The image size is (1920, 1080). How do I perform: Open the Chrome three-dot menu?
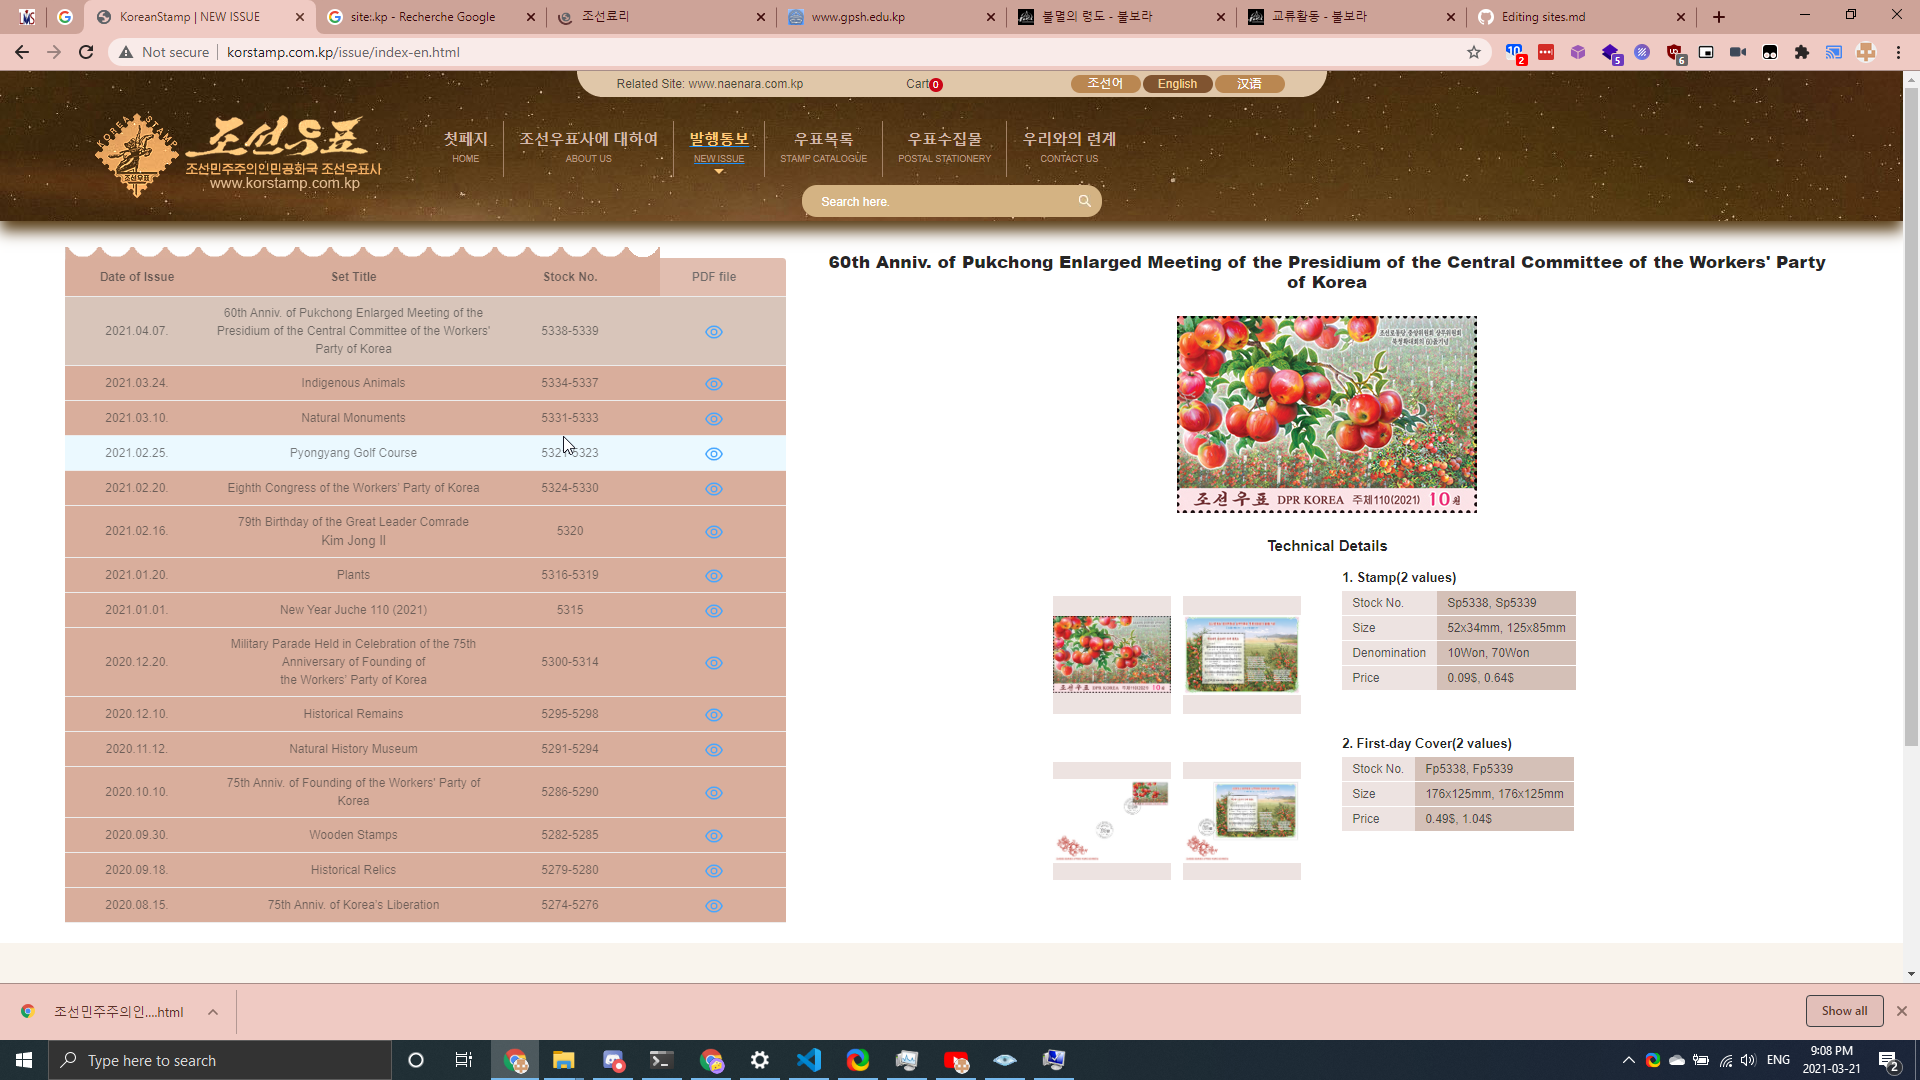(x=1898, y=52)
